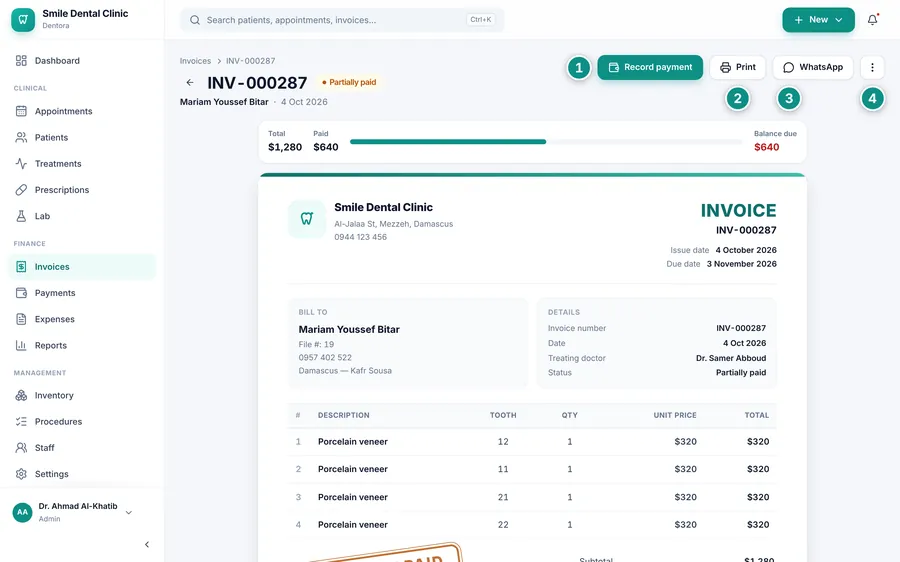Viewport: 900px width, 562px height.
Task: Click the search magnifier icon
Action: point(195,20)
